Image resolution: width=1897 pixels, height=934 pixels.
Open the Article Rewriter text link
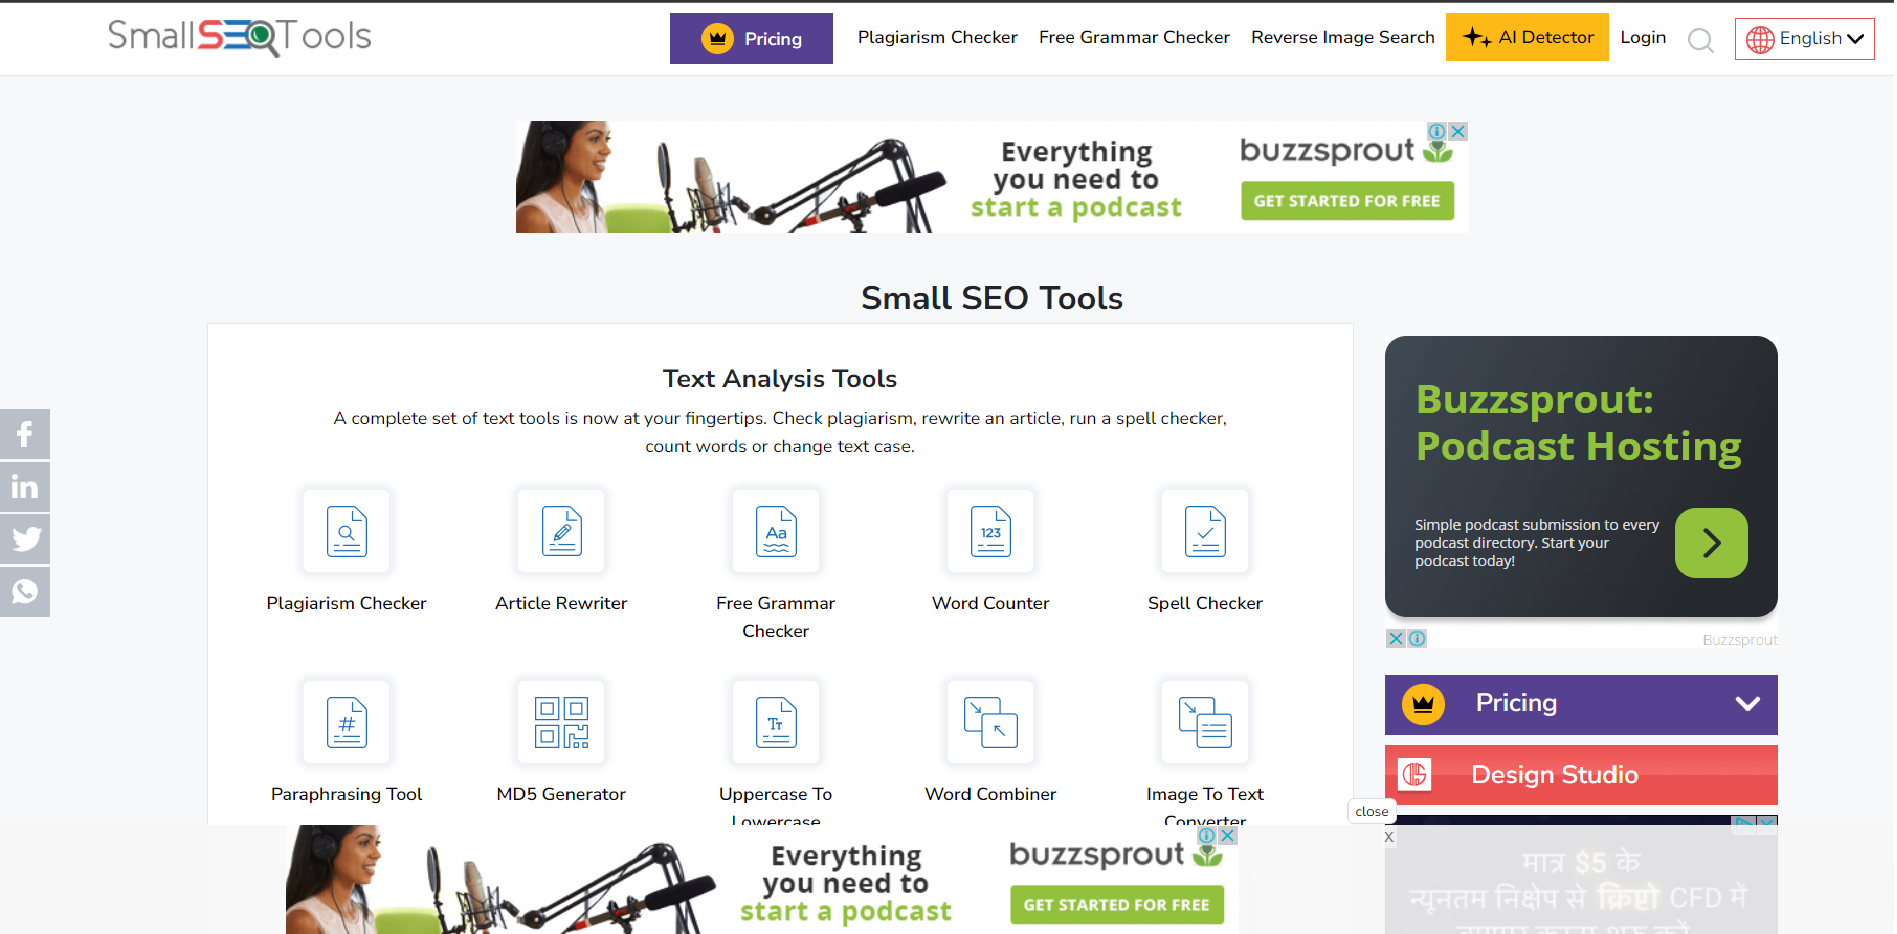[x=561, y=603]
